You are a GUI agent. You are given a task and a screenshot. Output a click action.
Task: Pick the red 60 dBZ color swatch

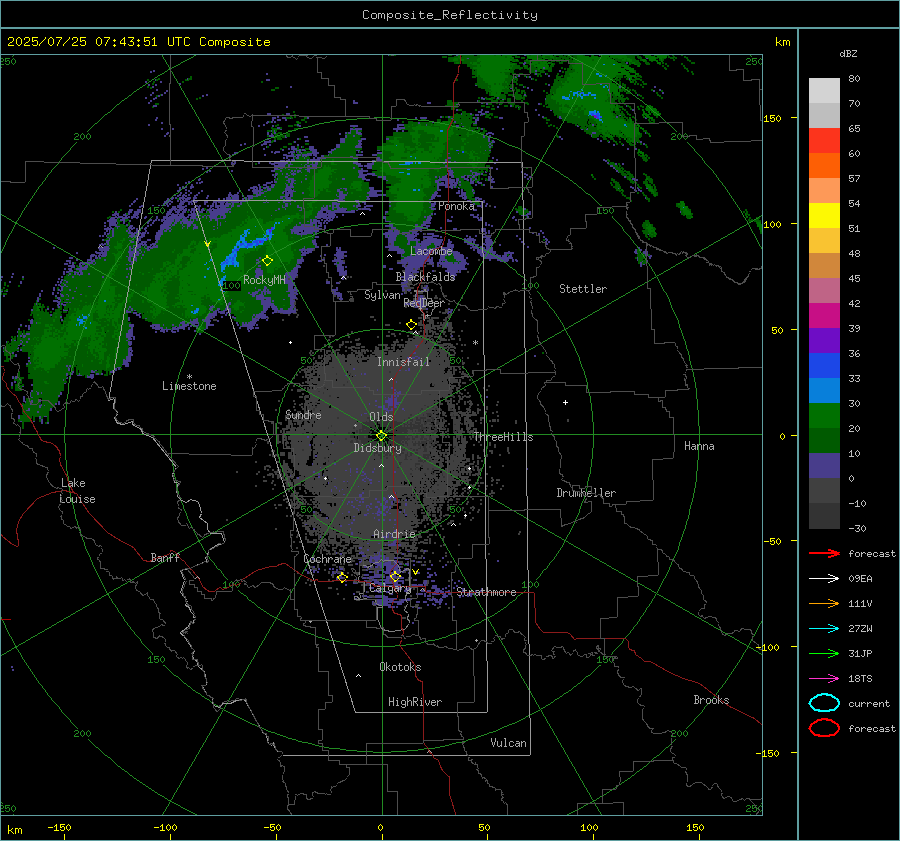(824, 141)
